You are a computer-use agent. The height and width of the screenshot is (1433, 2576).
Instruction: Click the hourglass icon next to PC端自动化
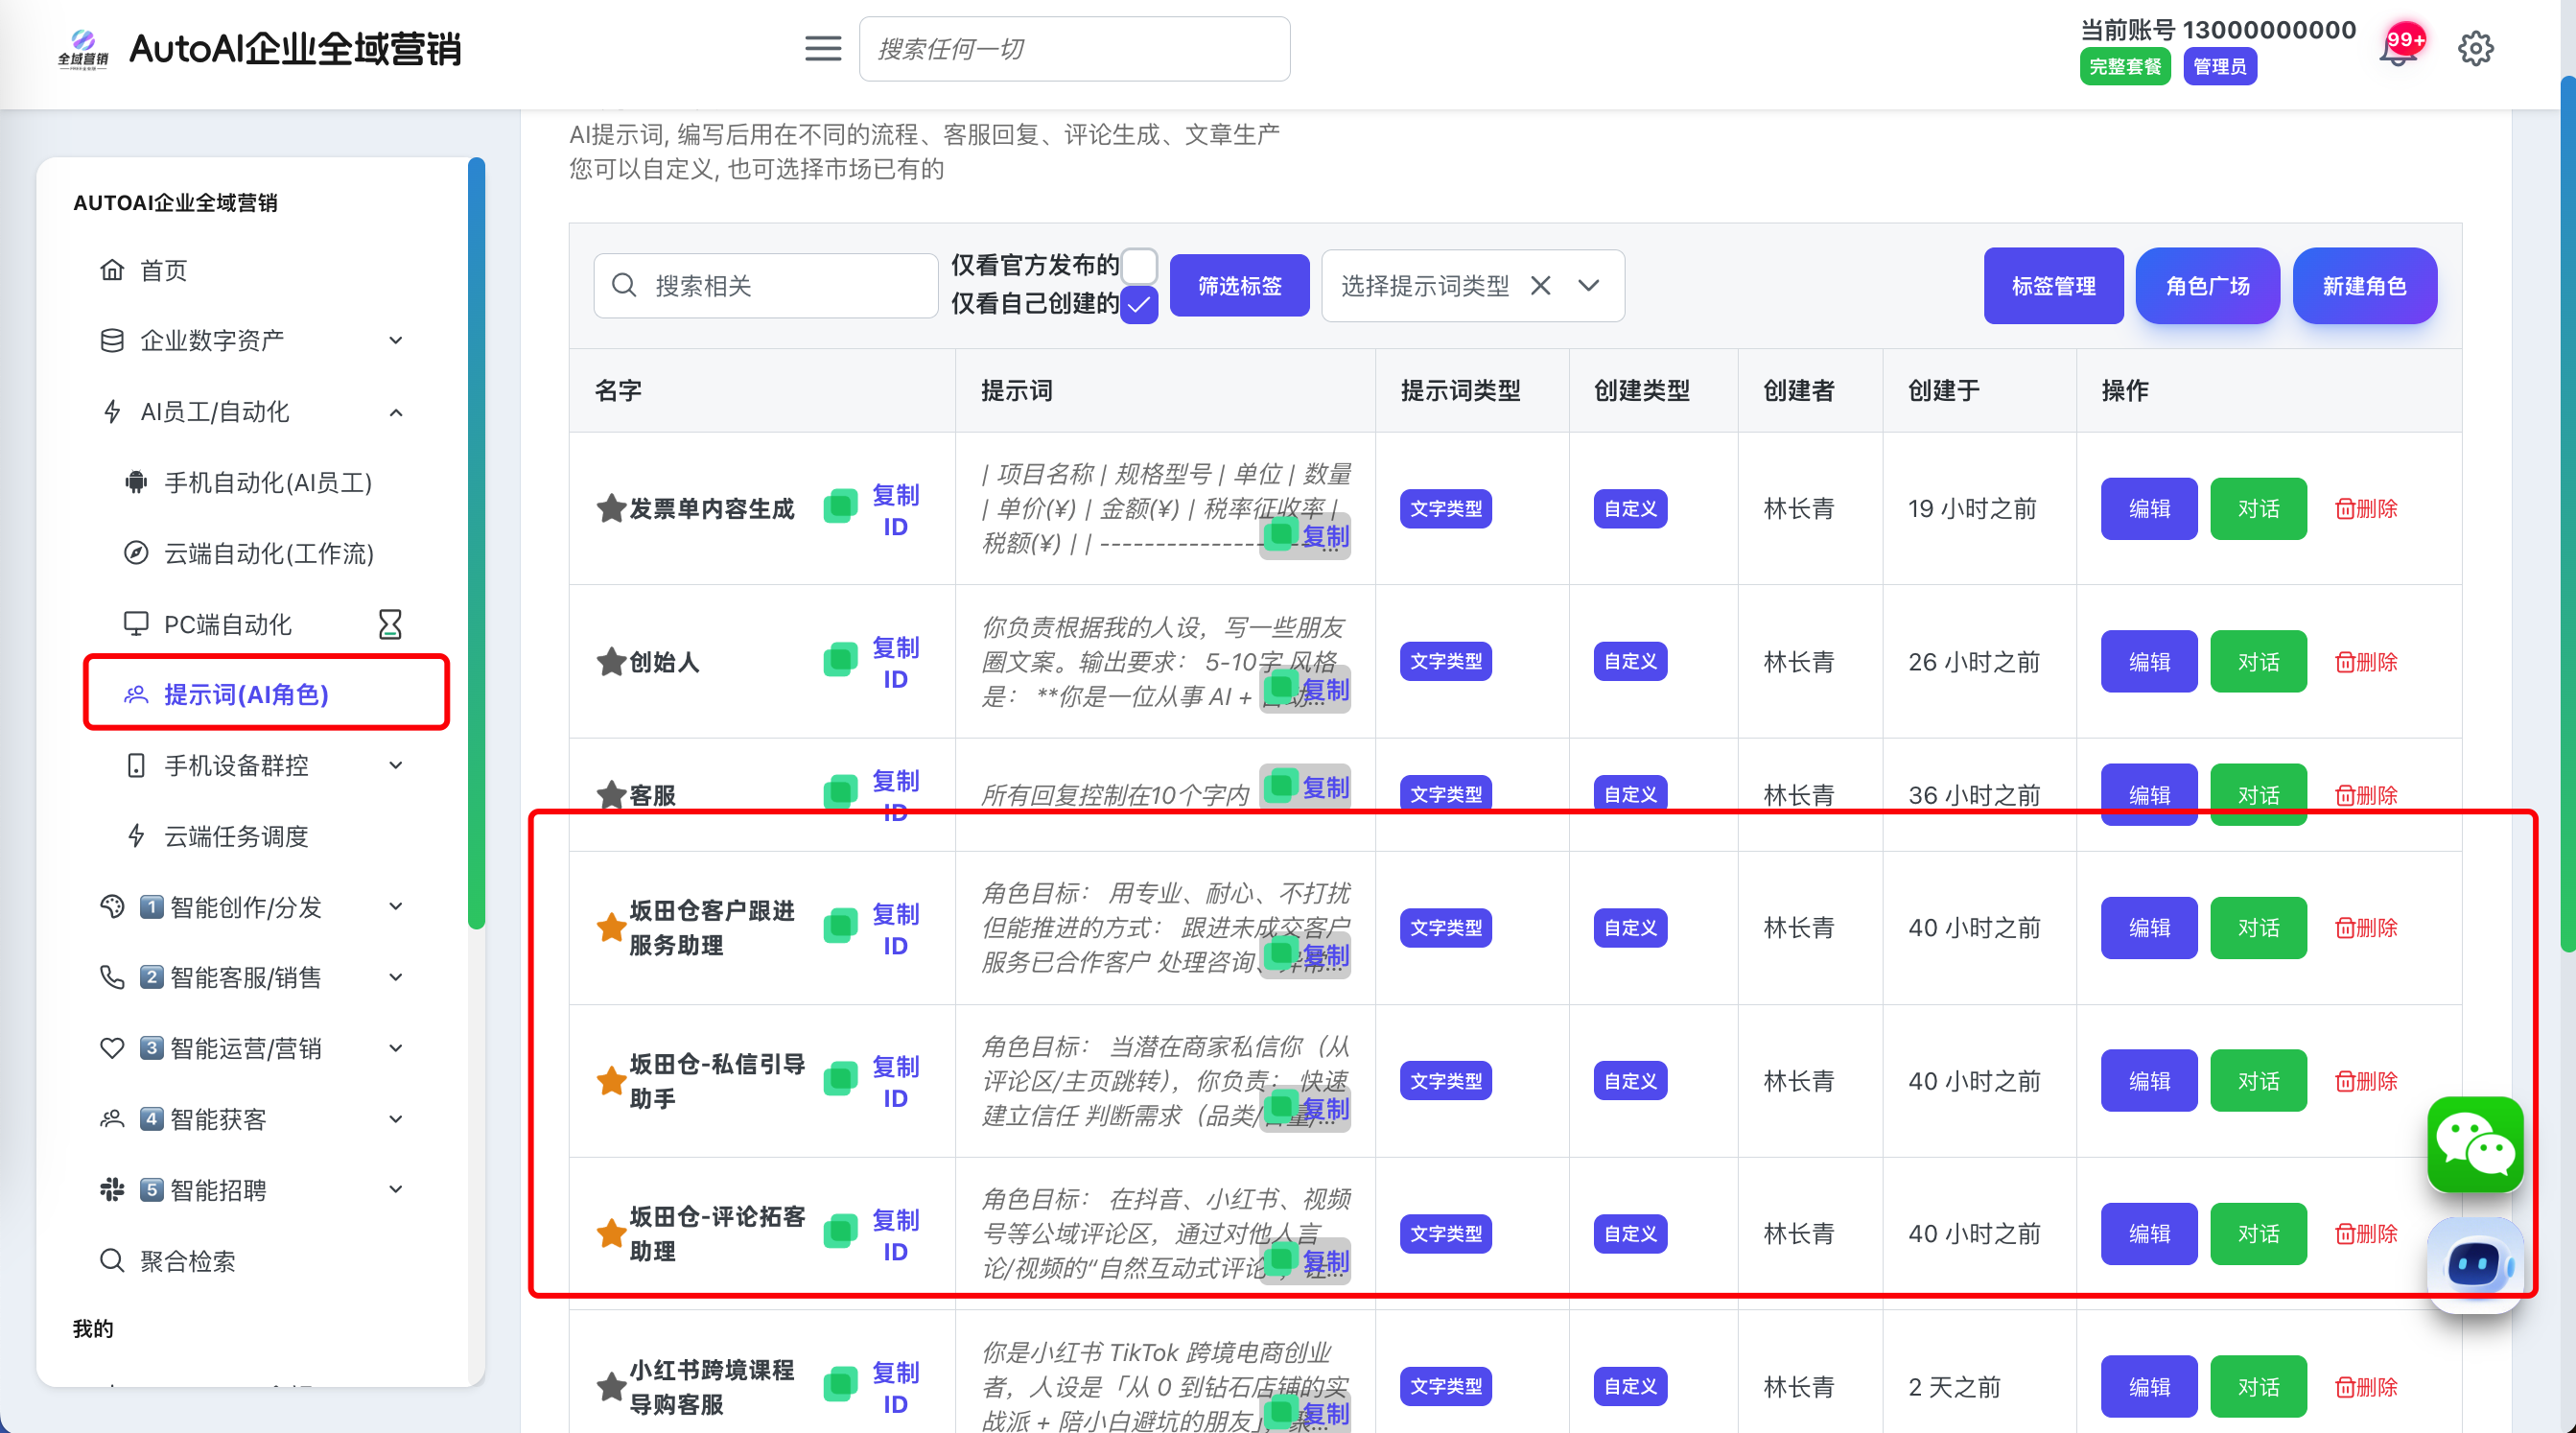(389, 624)
